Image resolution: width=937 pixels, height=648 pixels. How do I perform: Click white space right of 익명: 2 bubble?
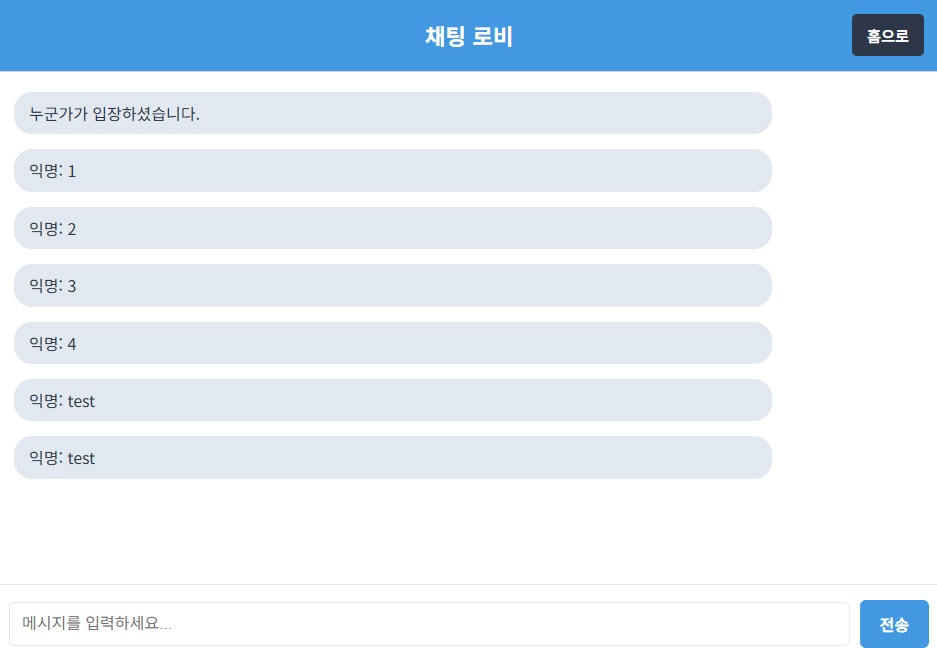click(855, 228)
